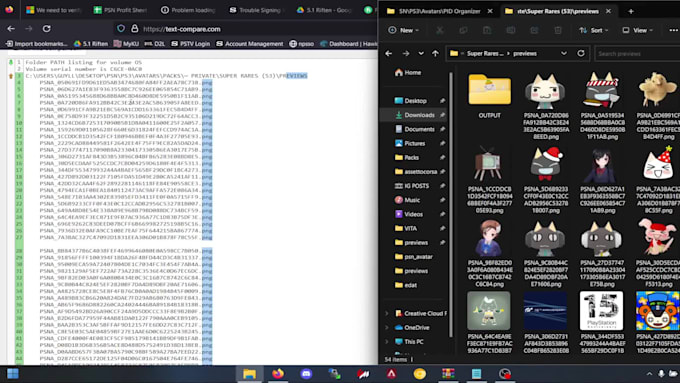Switch to the Trouble Signing tab
Image resolution: width=680 pixels, height=383 pixels.
[256, 10]
